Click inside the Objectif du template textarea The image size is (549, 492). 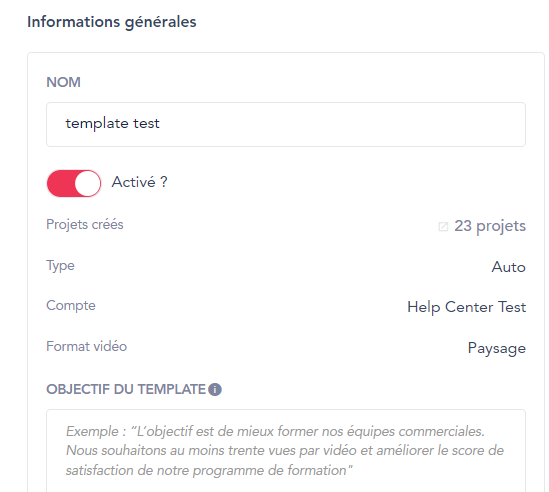coord(286,451)
